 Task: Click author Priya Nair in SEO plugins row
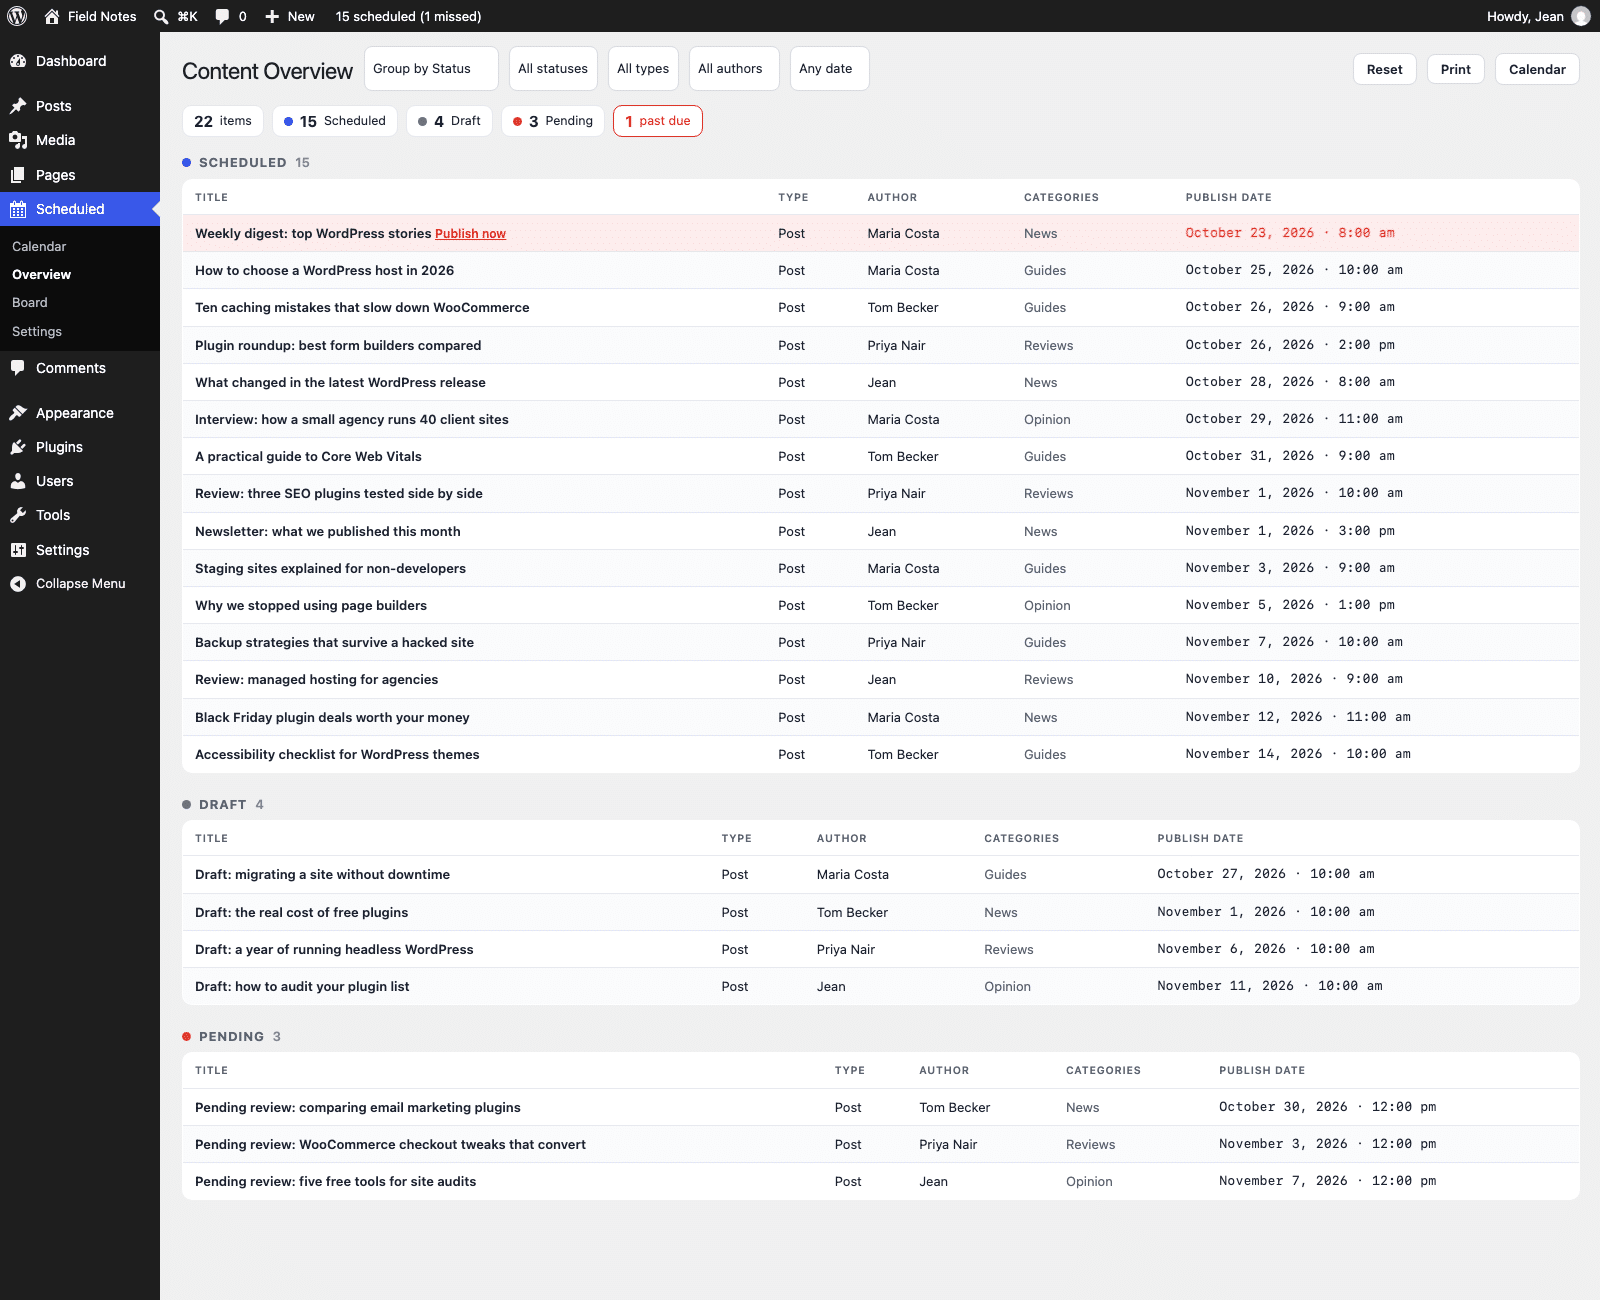click(x=896, y=494)
